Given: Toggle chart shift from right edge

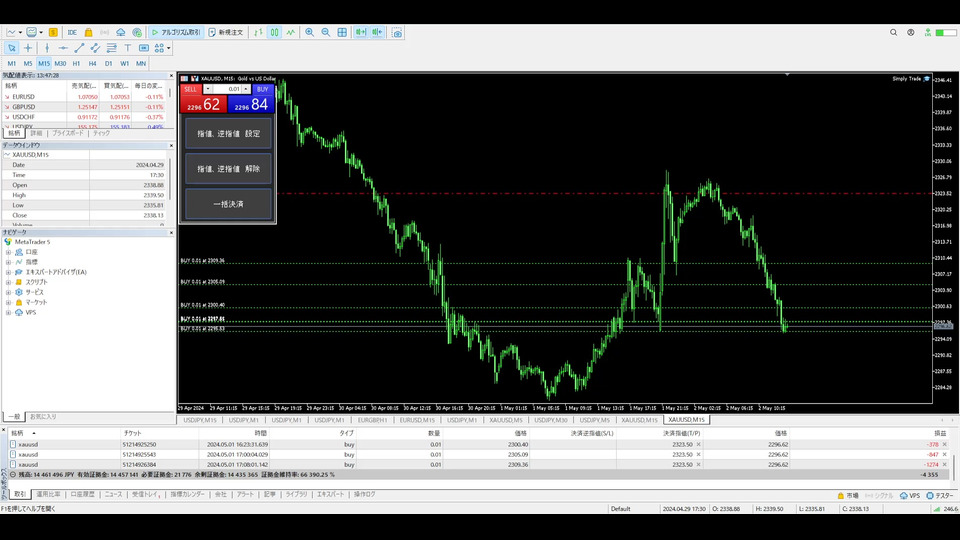Looking at the screenshot, I should 377,32.
